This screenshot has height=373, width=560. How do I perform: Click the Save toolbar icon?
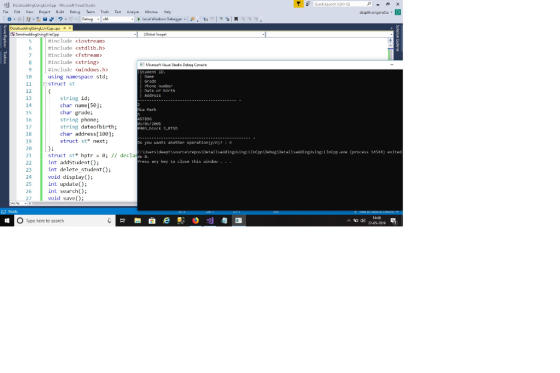tap(45, 19)
